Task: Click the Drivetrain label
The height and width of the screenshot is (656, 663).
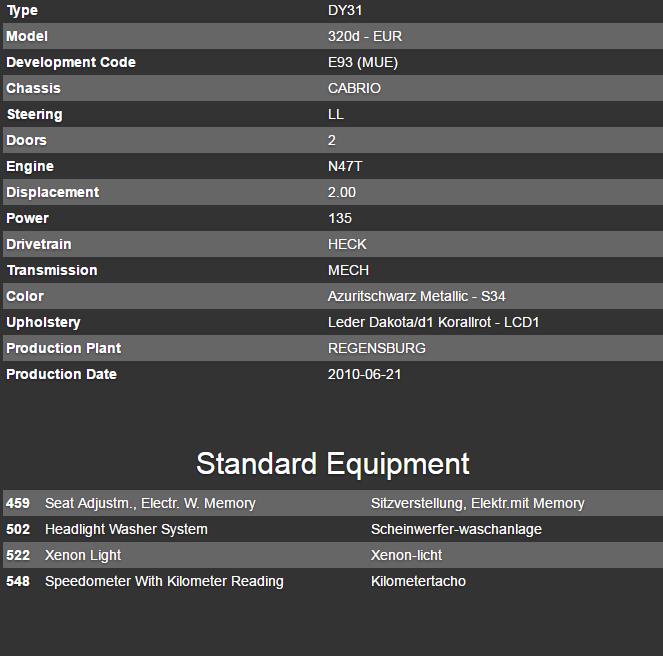Action: (38, 244)
